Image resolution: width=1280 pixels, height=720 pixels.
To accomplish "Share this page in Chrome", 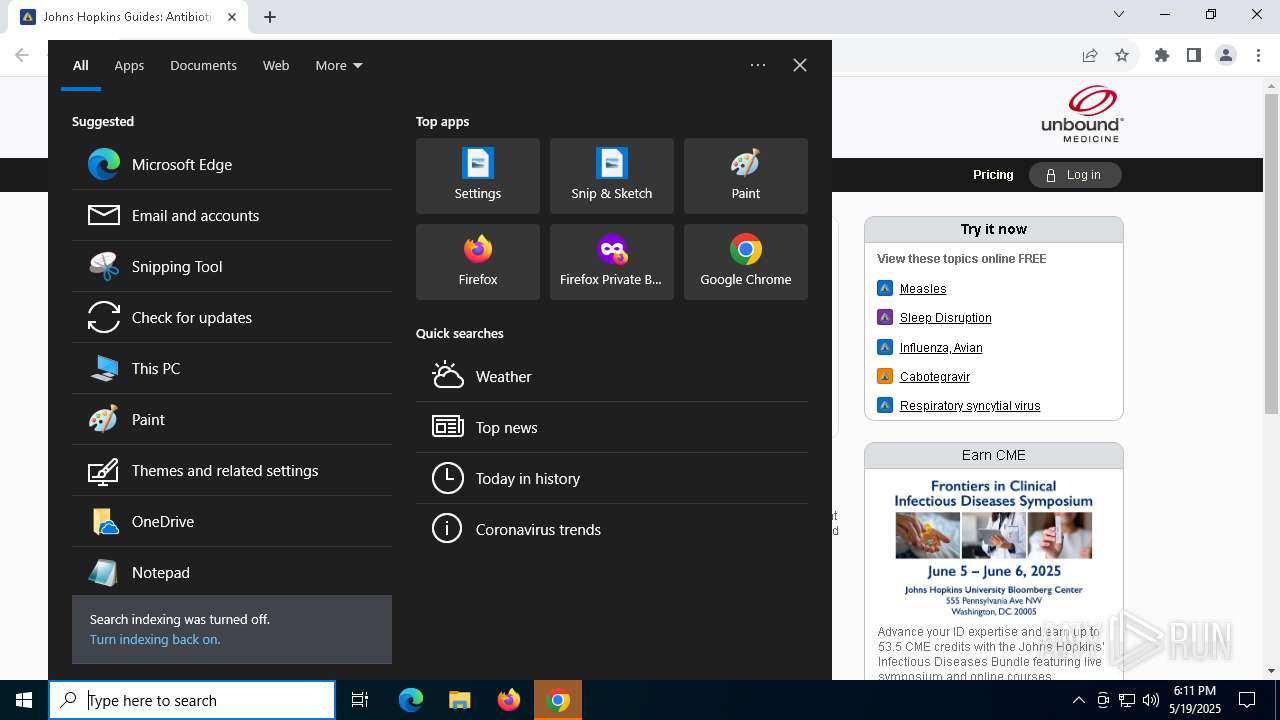I will click(x=1090, y=55).
